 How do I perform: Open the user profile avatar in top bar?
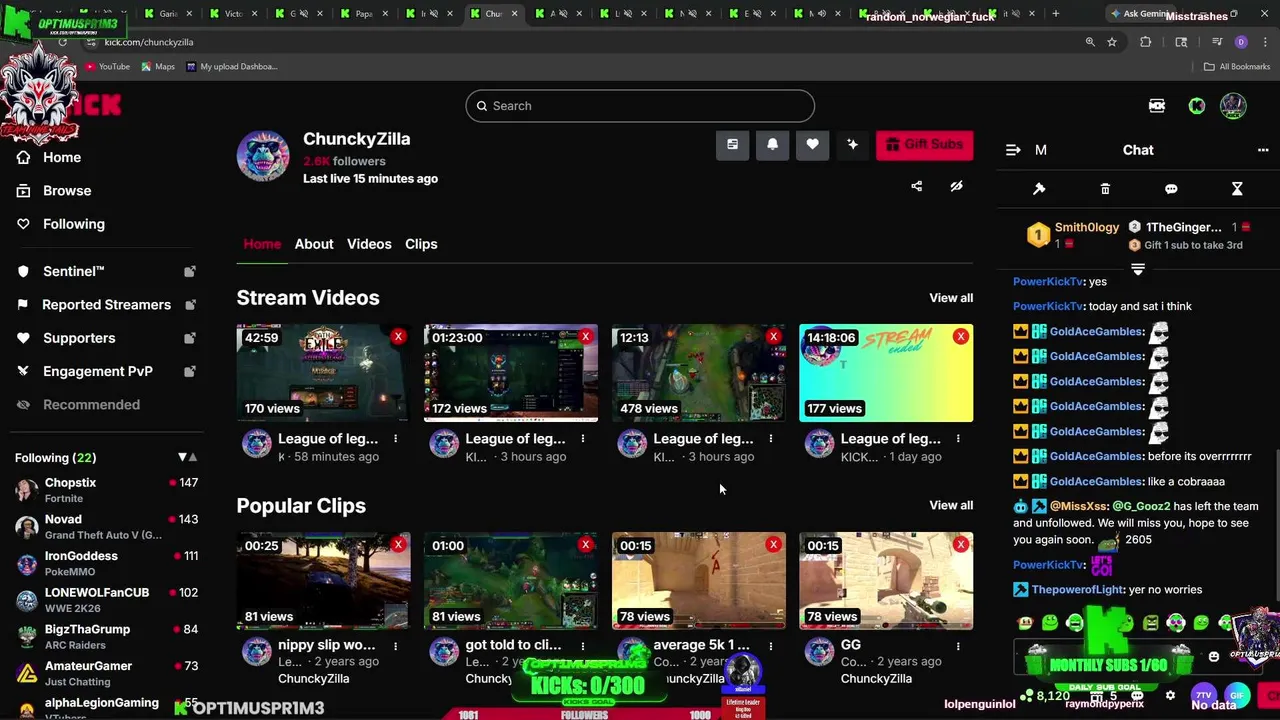tap(1233, 106)
